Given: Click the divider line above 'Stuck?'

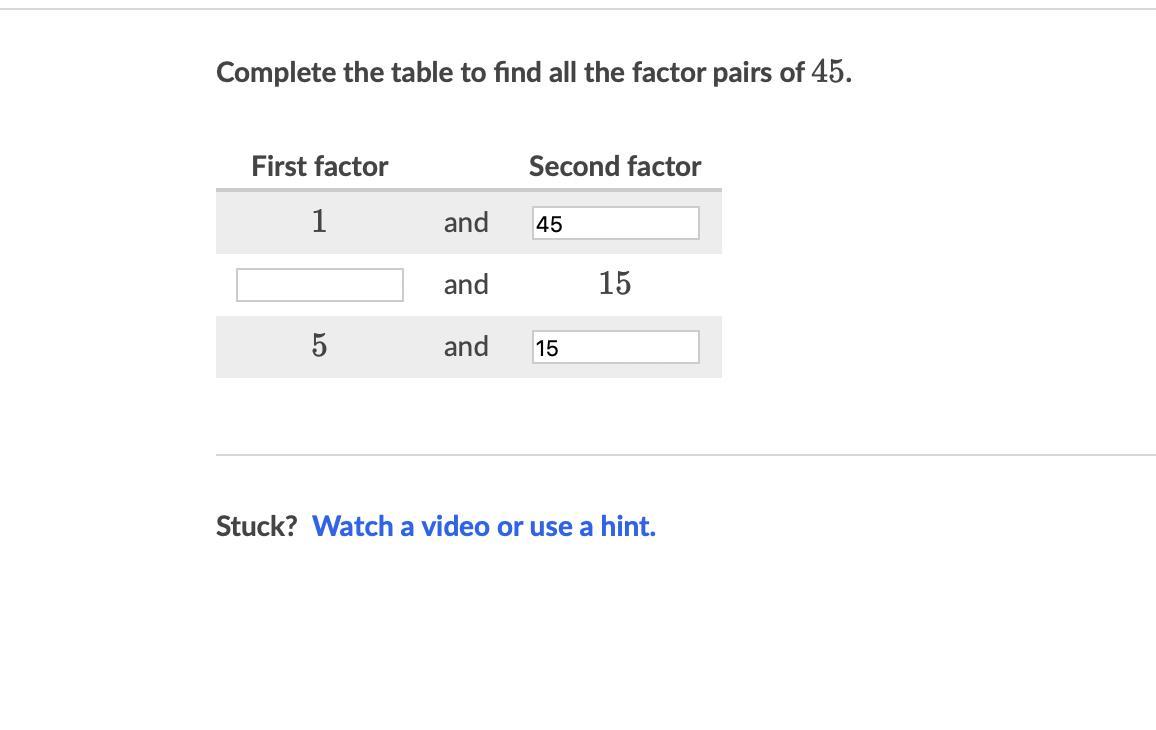Looking at the screenshot, I should point(686,455).
